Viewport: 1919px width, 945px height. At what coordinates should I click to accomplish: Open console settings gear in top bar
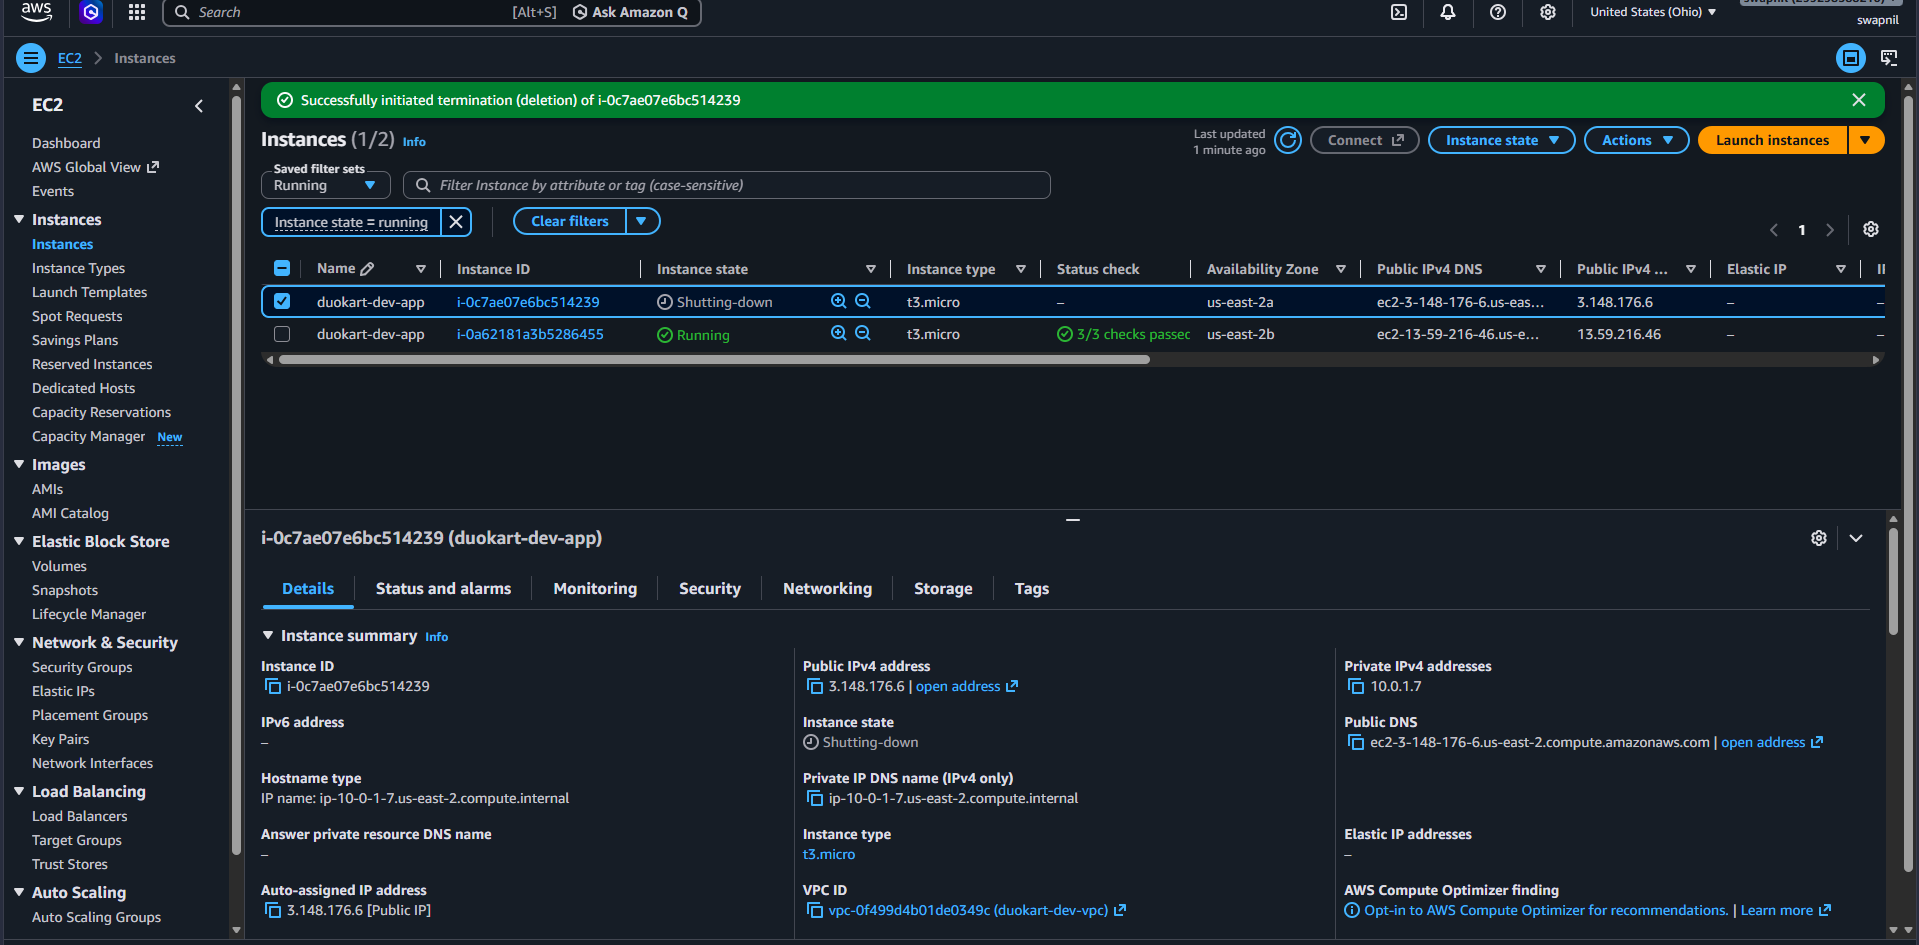1548,12
